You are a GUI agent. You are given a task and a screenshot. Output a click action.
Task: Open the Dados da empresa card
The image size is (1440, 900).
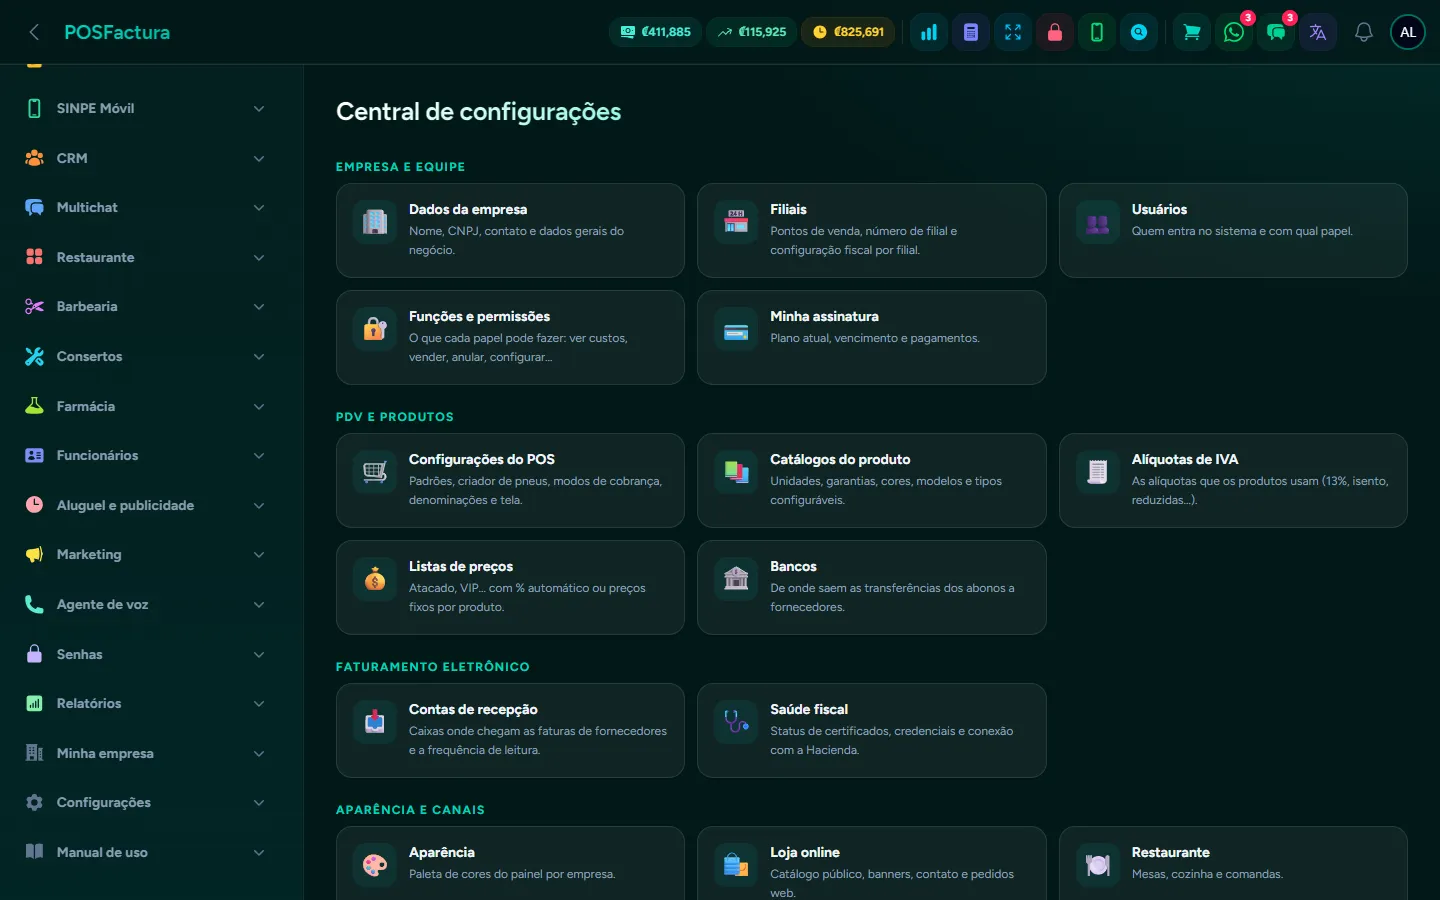point(510,230)
